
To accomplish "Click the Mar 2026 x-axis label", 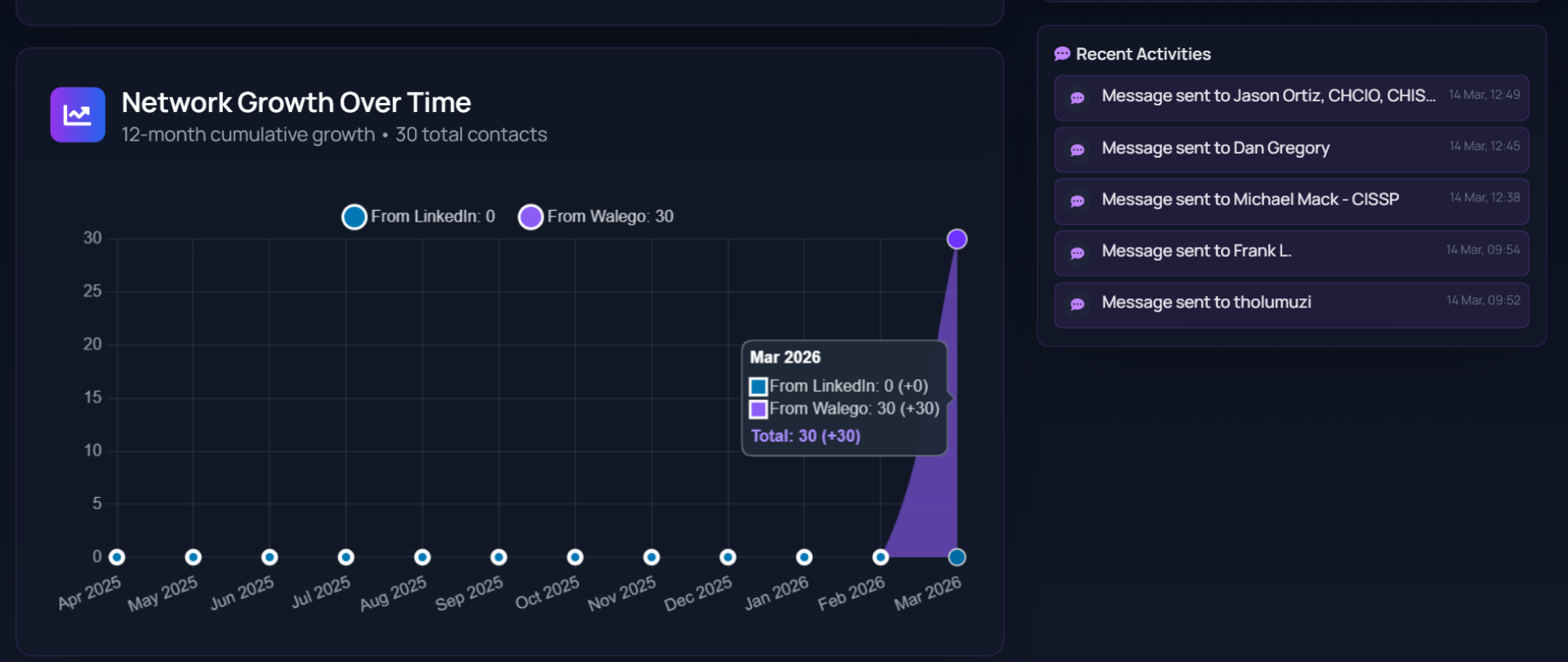I will coord(928,595).
